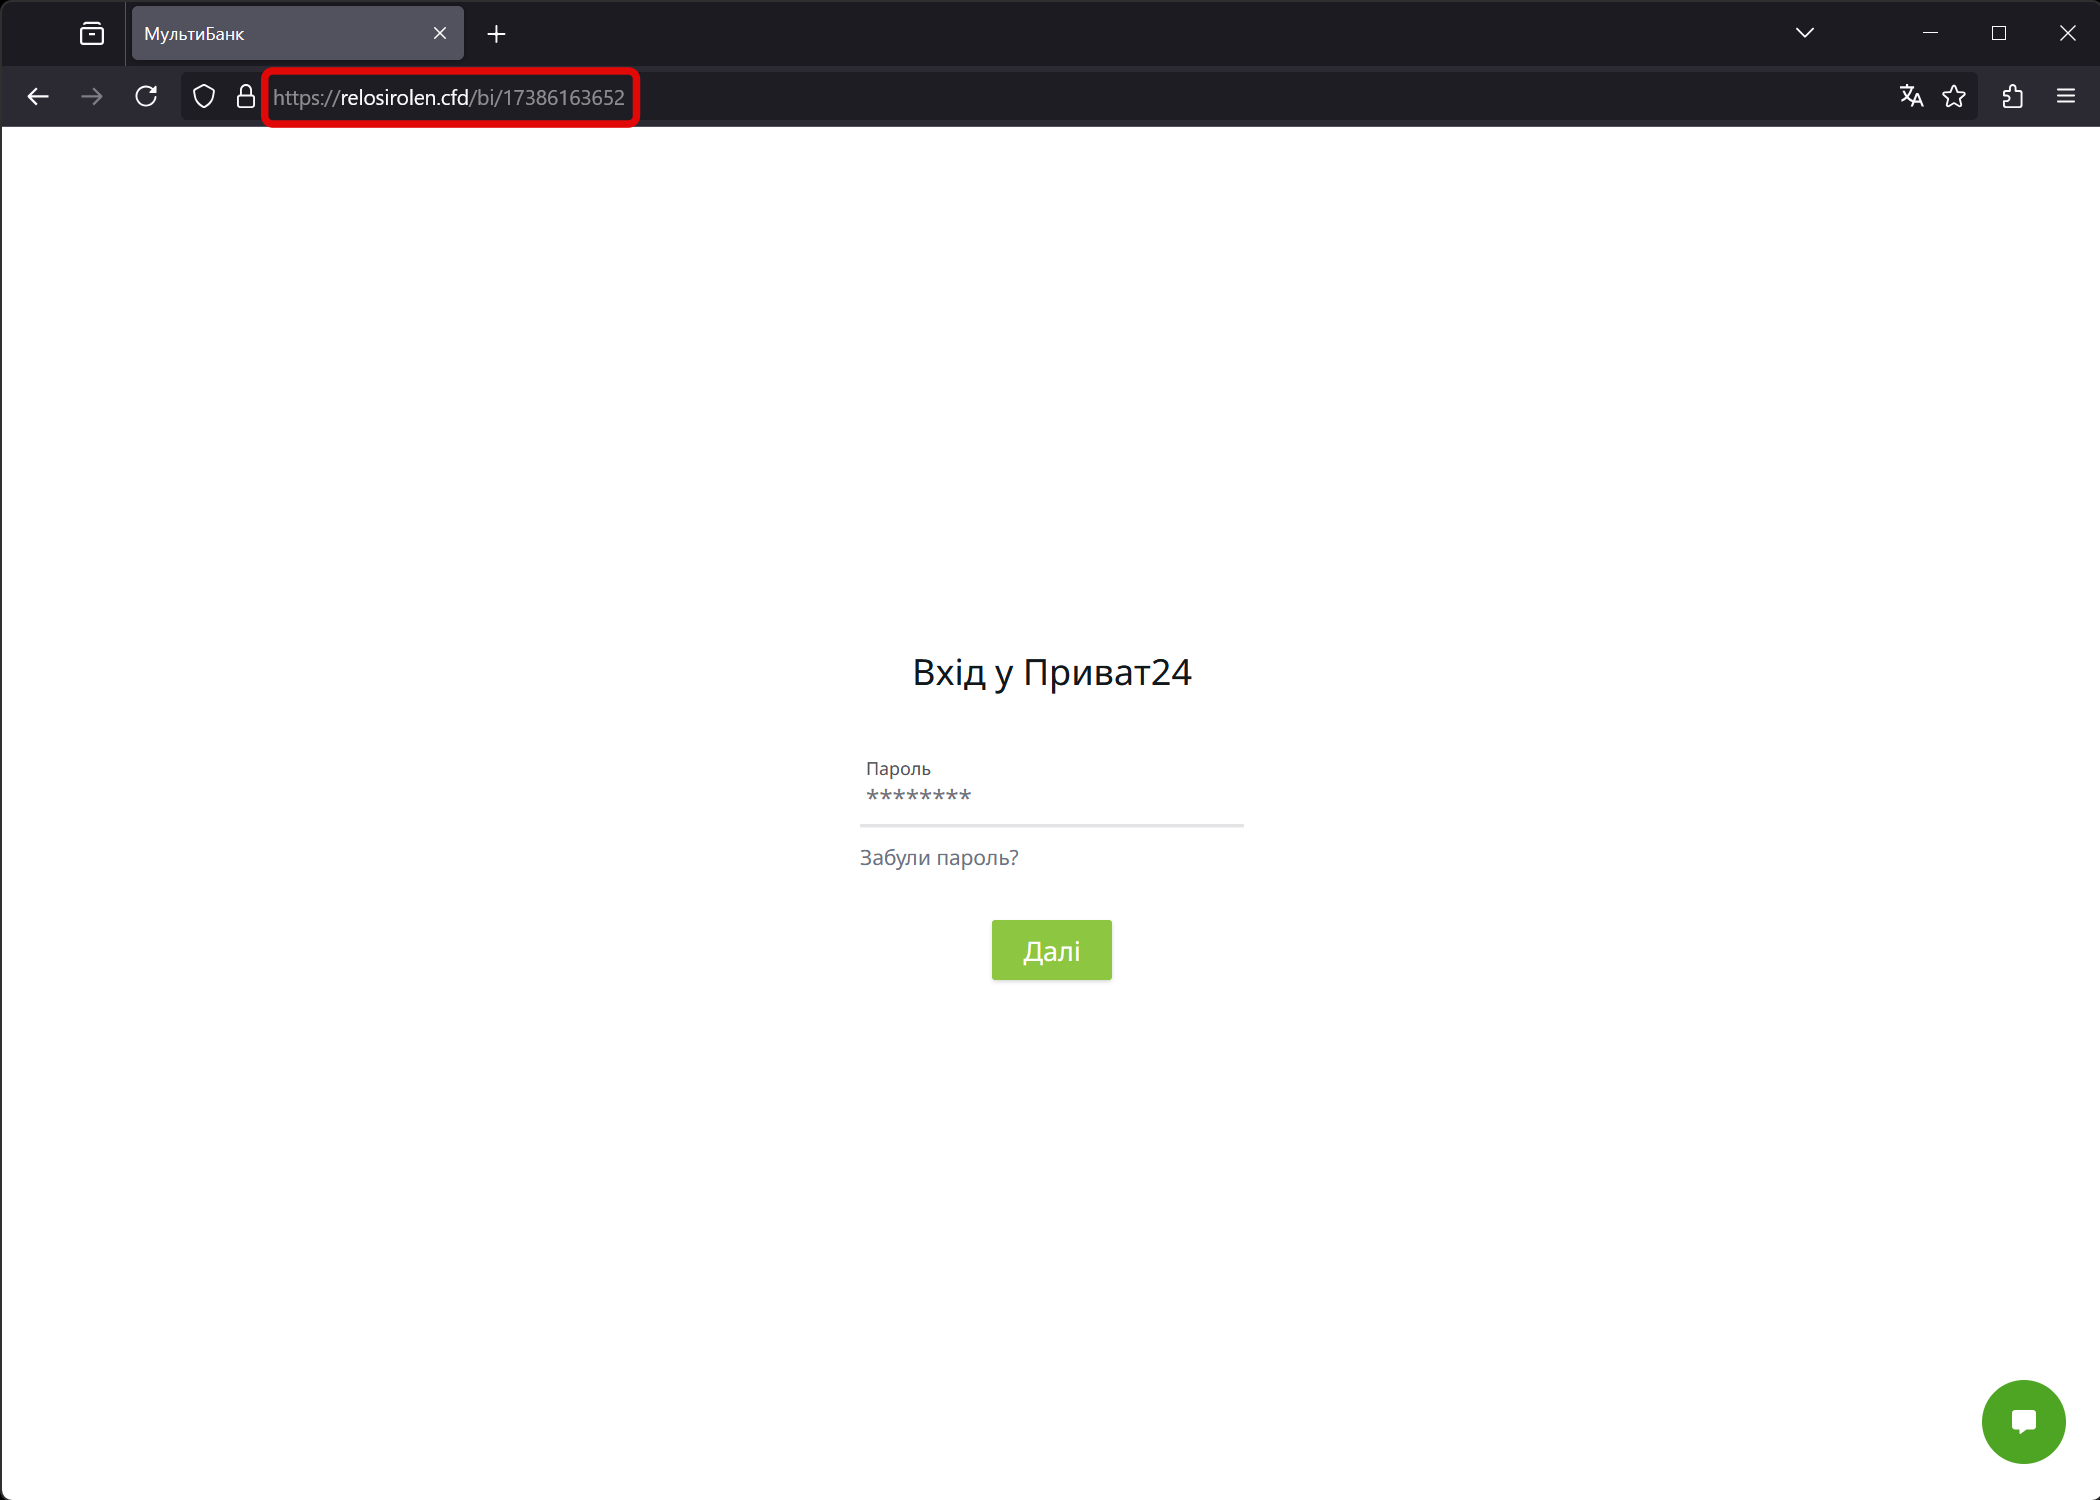Screen dimensions: 2100x1500
Task: Click the forward navigation arrow
Action: coord(92,97)
